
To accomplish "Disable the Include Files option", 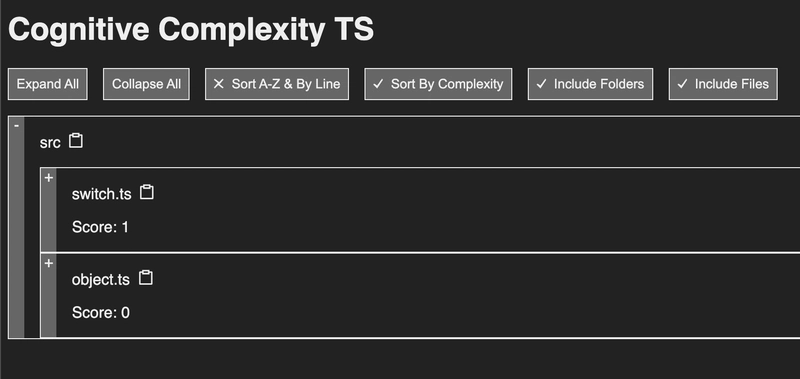I will click(x=723, y=84).
